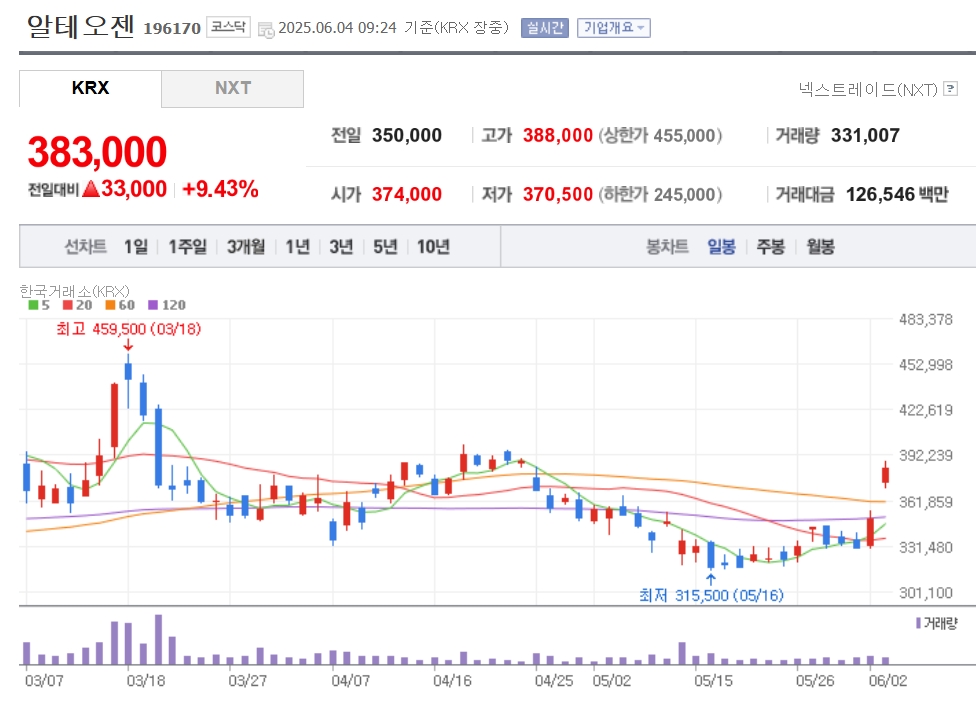Click the 상한가 455,000 text
The image size is (976, 719).
660,136
